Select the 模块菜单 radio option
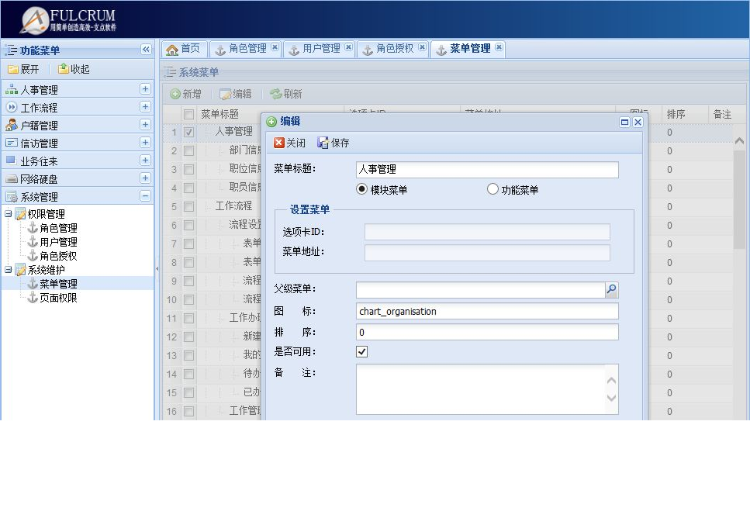 (362, 189)
